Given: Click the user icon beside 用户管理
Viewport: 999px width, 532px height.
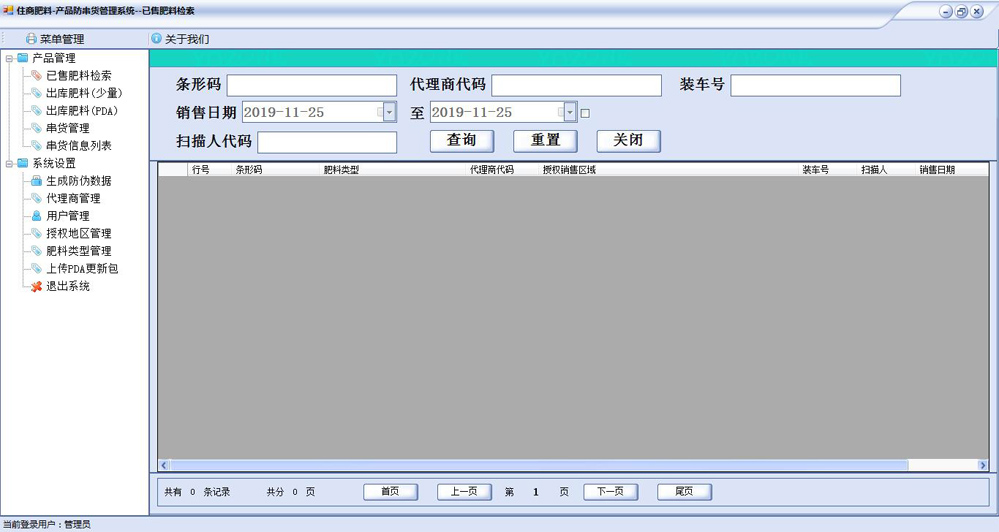Looking at the screenshot, I should coord(37,216).
